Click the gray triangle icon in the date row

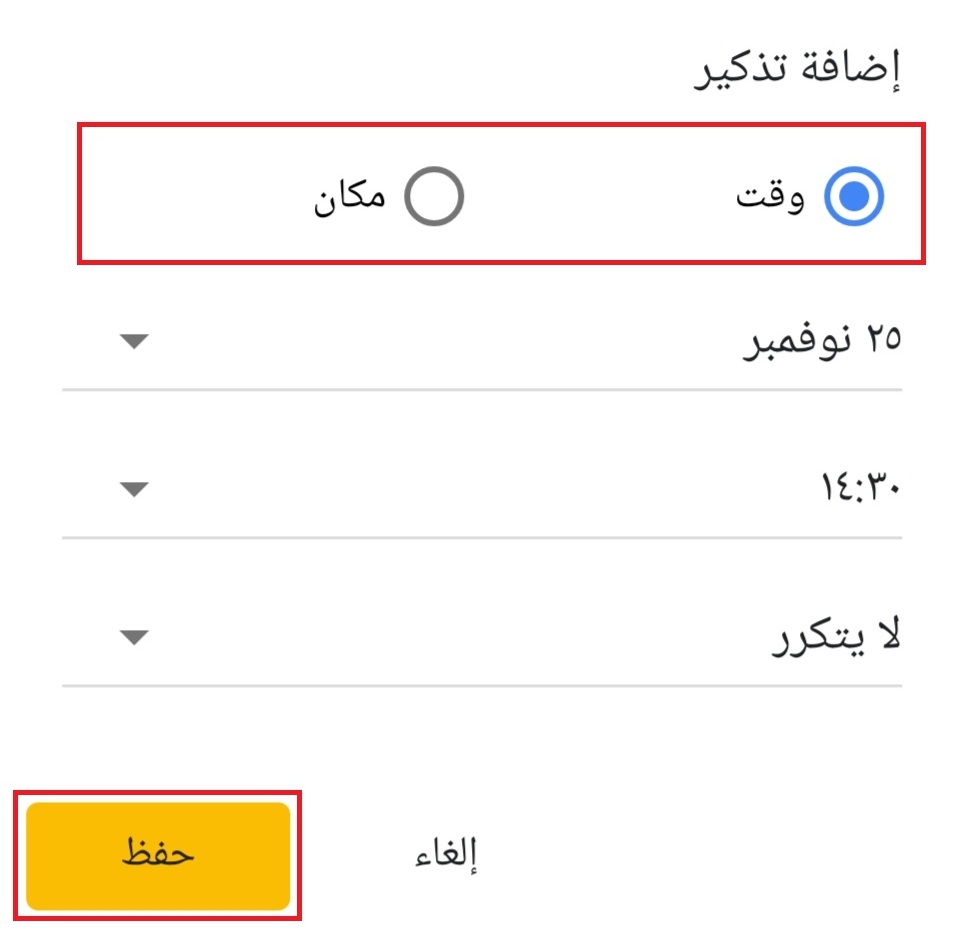point(133,342)
